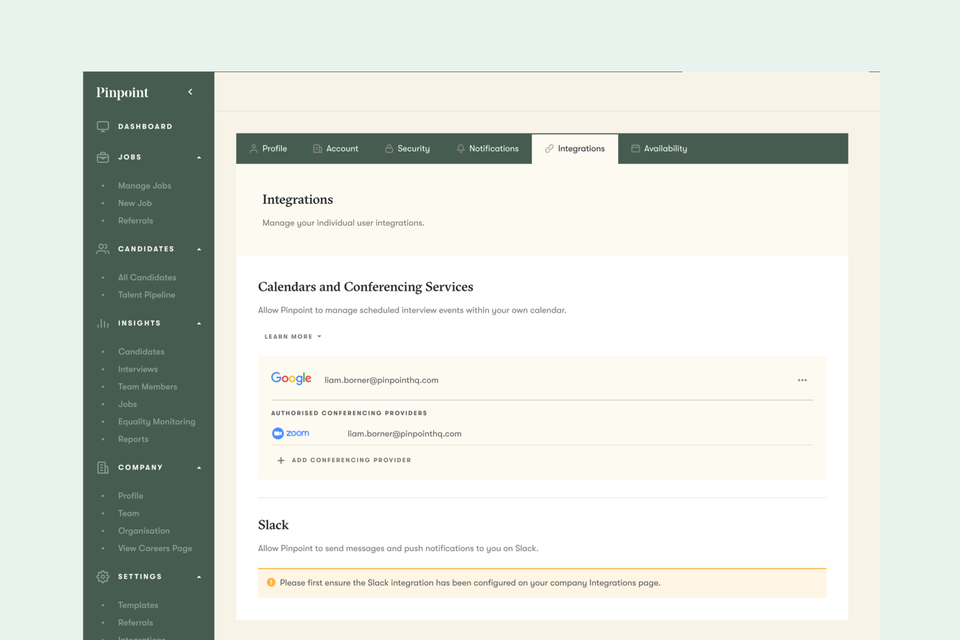Image resolution: width=960 pixels, height=640 pixels.
Task: Open All Candidates
Action: pos(147,277)
